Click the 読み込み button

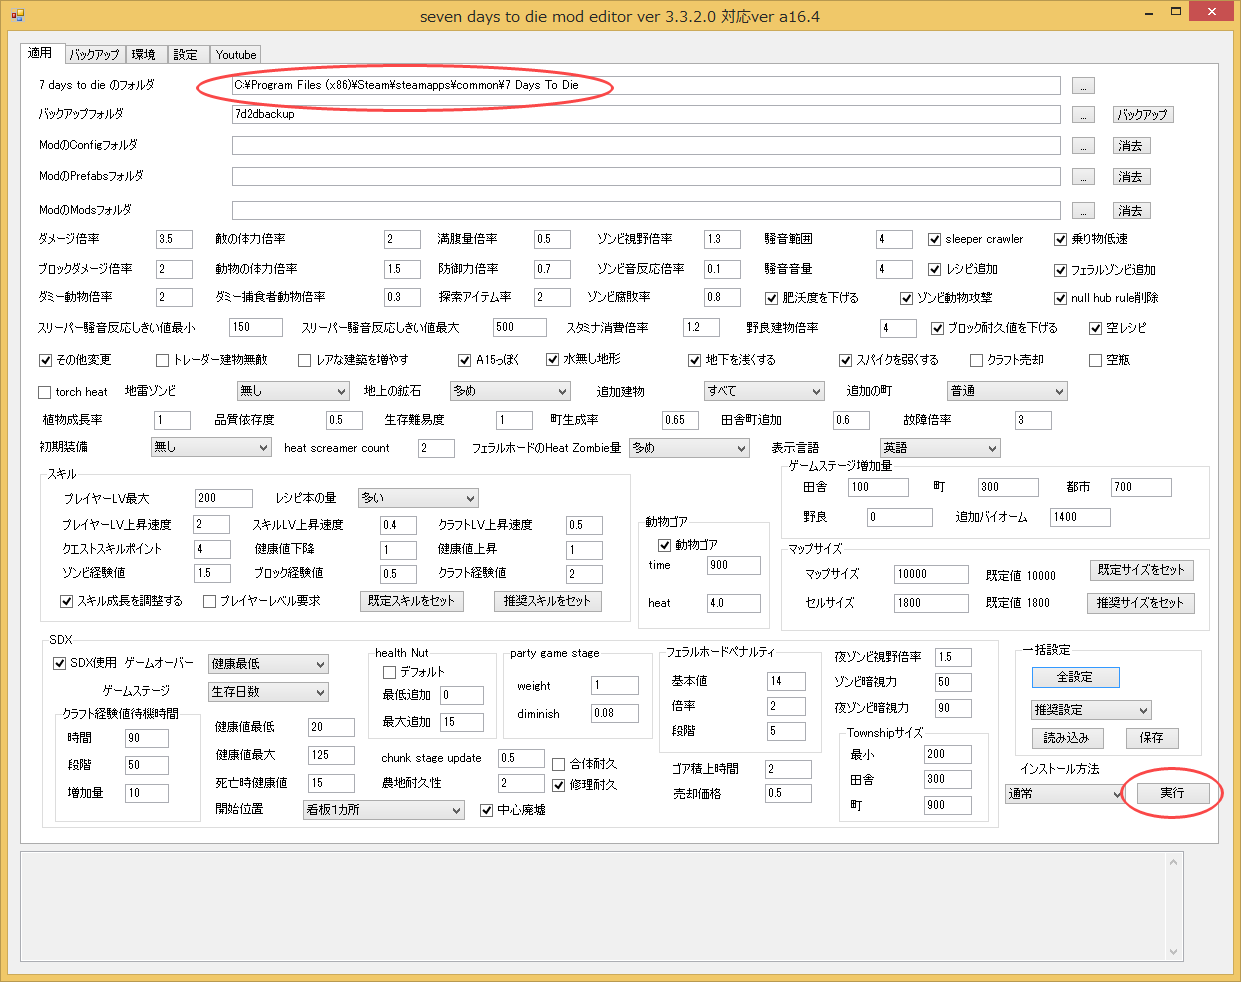tap(1066, 738)
